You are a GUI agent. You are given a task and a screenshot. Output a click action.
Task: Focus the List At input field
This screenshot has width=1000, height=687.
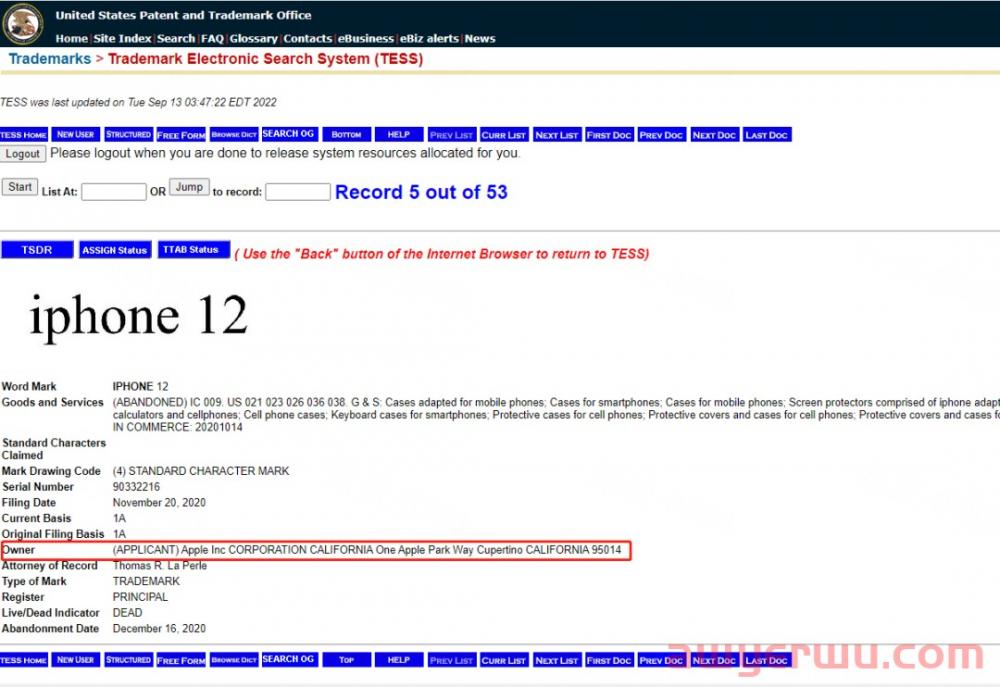(x=114, y=191)
